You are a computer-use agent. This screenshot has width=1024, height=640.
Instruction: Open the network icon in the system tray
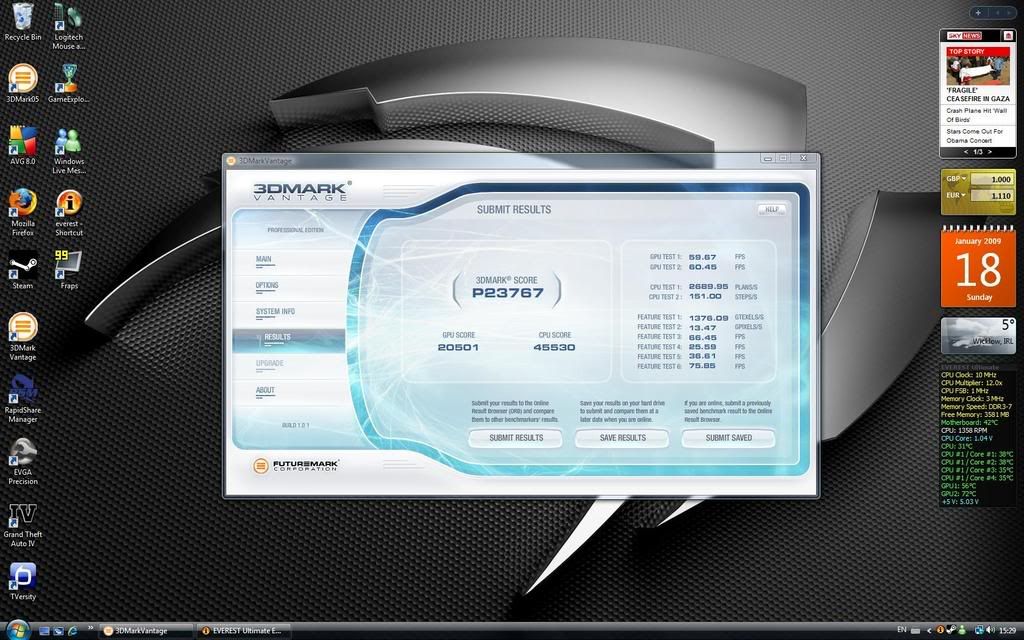[979, 630]
